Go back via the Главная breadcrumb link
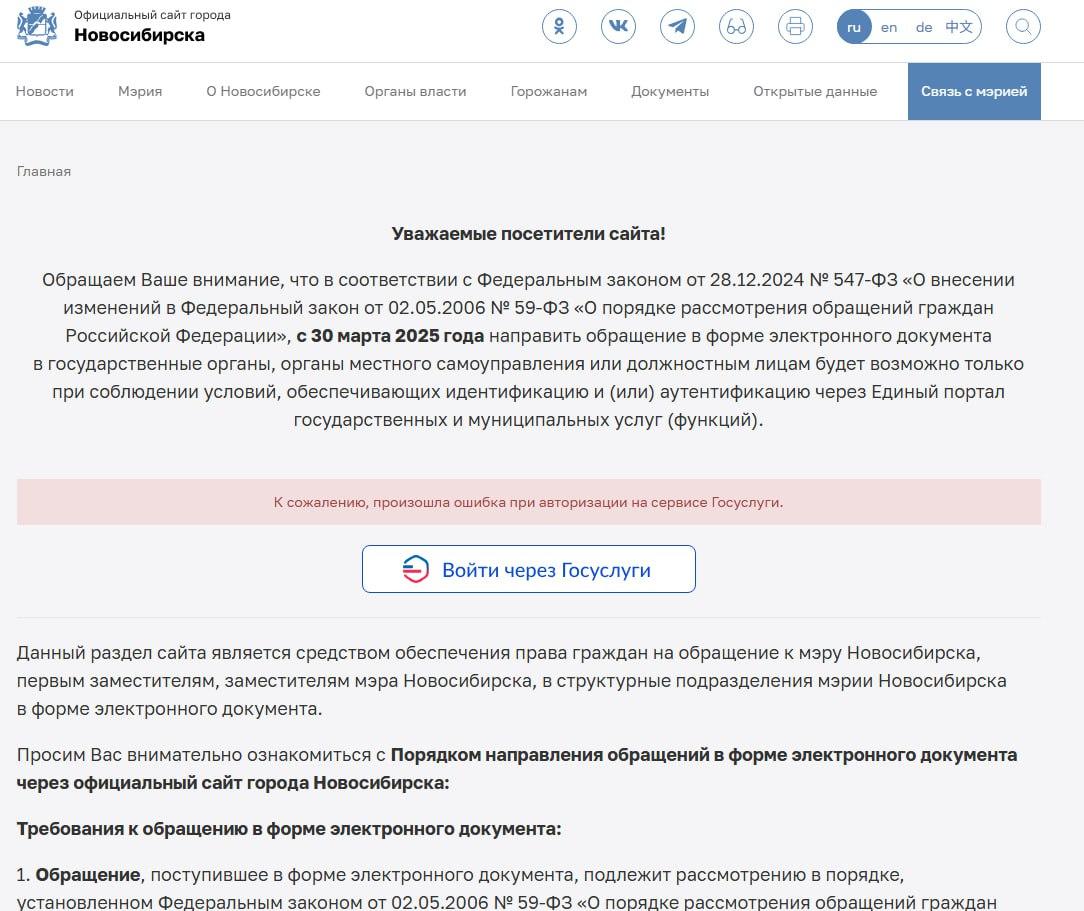The height and width of the screenshot is (911, 1084). click(43, 171)
